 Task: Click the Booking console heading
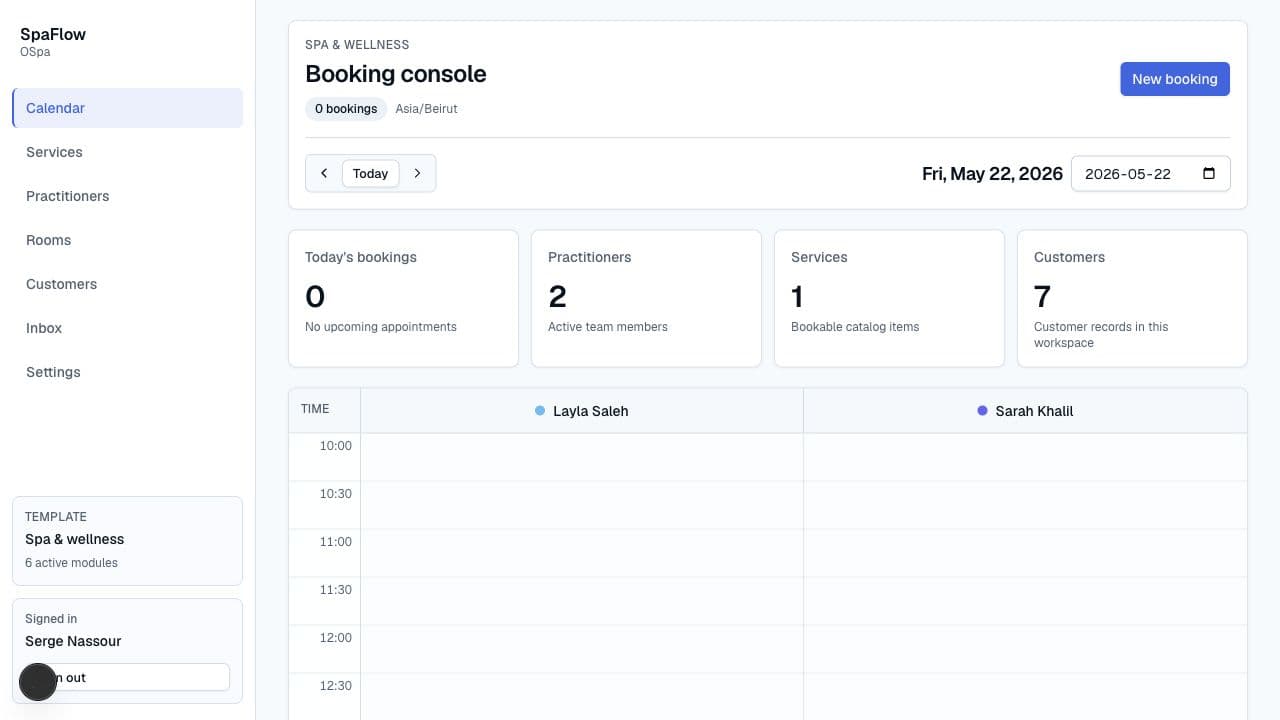396,74
